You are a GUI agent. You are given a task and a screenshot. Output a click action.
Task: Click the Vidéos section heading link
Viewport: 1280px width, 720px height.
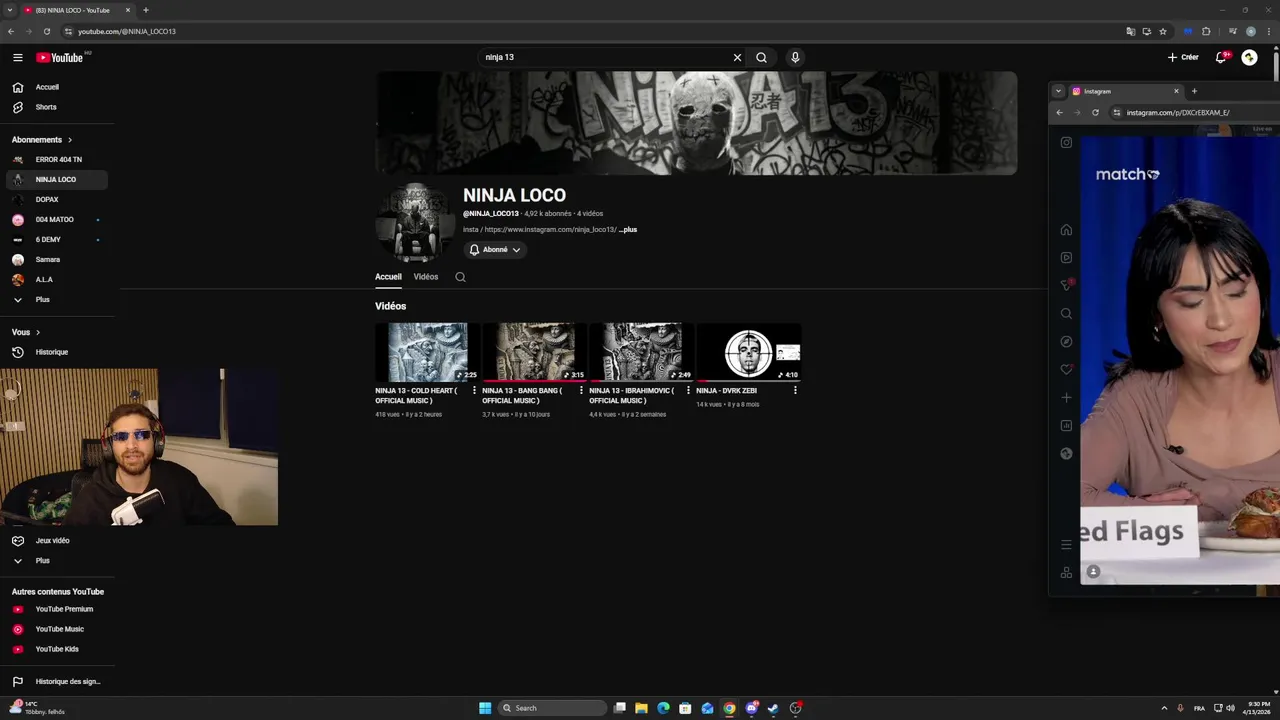(x=390, y=306)
